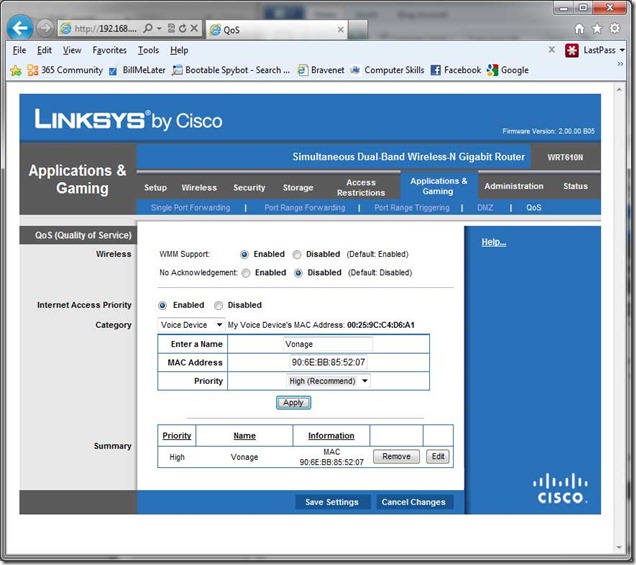Switch to the Setup router tab
The image size is (636, 565).
[x=155, y=187]
